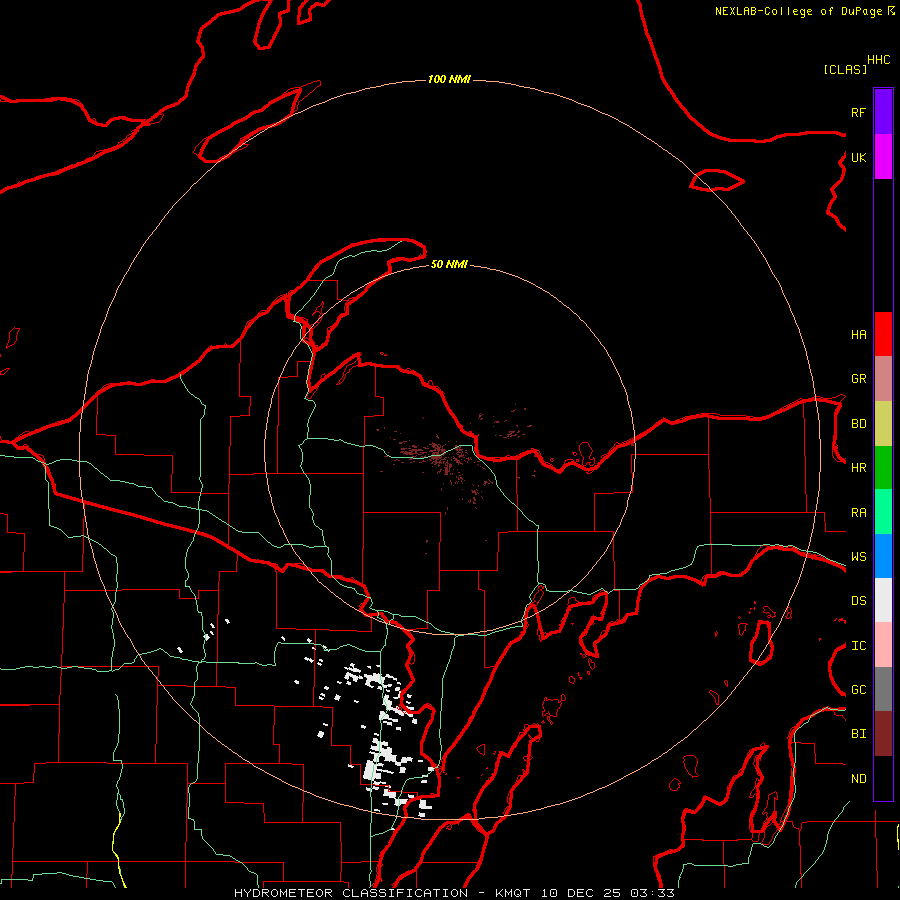Click the GR legend label
Screen dimensions: 900x900
858,379
